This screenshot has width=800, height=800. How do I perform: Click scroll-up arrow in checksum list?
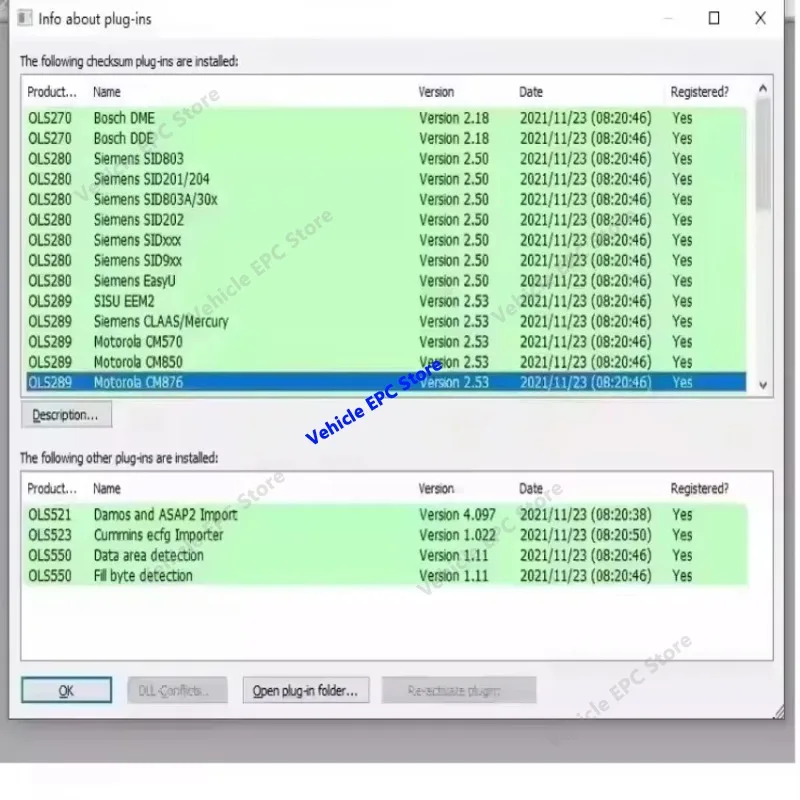pos(763,89)
